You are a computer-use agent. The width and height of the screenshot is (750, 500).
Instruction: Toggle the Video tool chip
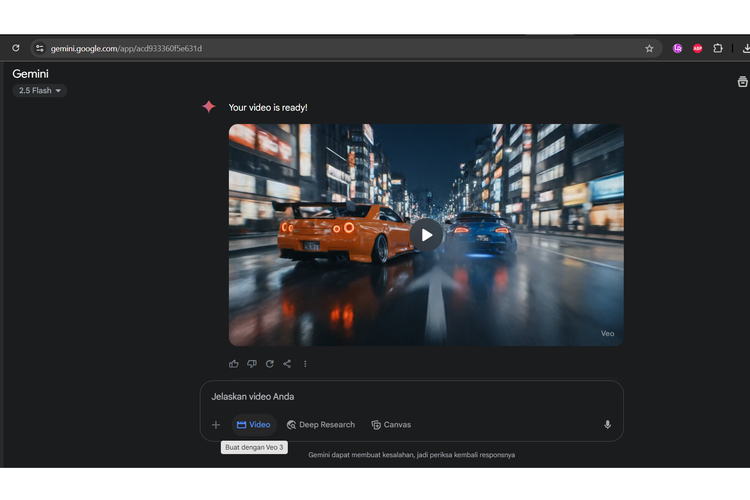[x=254, y=425]
